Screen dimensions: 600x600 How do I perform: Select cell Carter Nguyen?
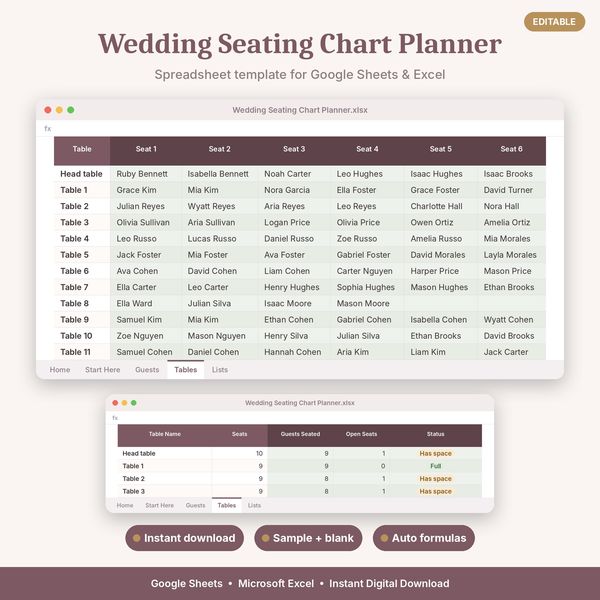click(367, 271)
